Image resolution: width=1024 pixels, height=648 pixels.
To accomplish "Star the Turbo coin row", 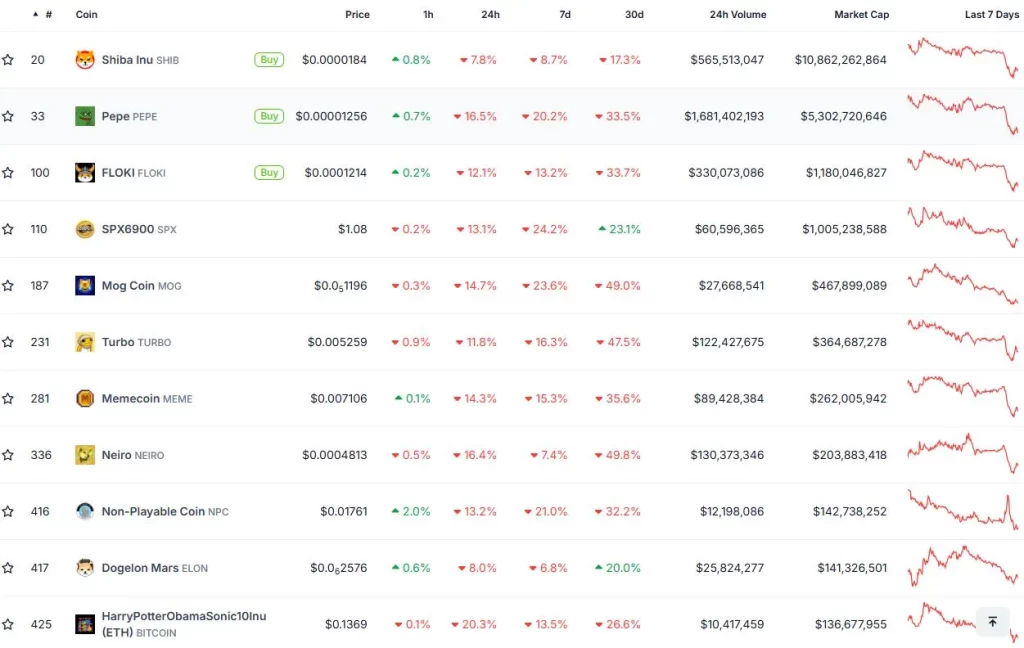I will pyautogui.click(x=8, y=342).
